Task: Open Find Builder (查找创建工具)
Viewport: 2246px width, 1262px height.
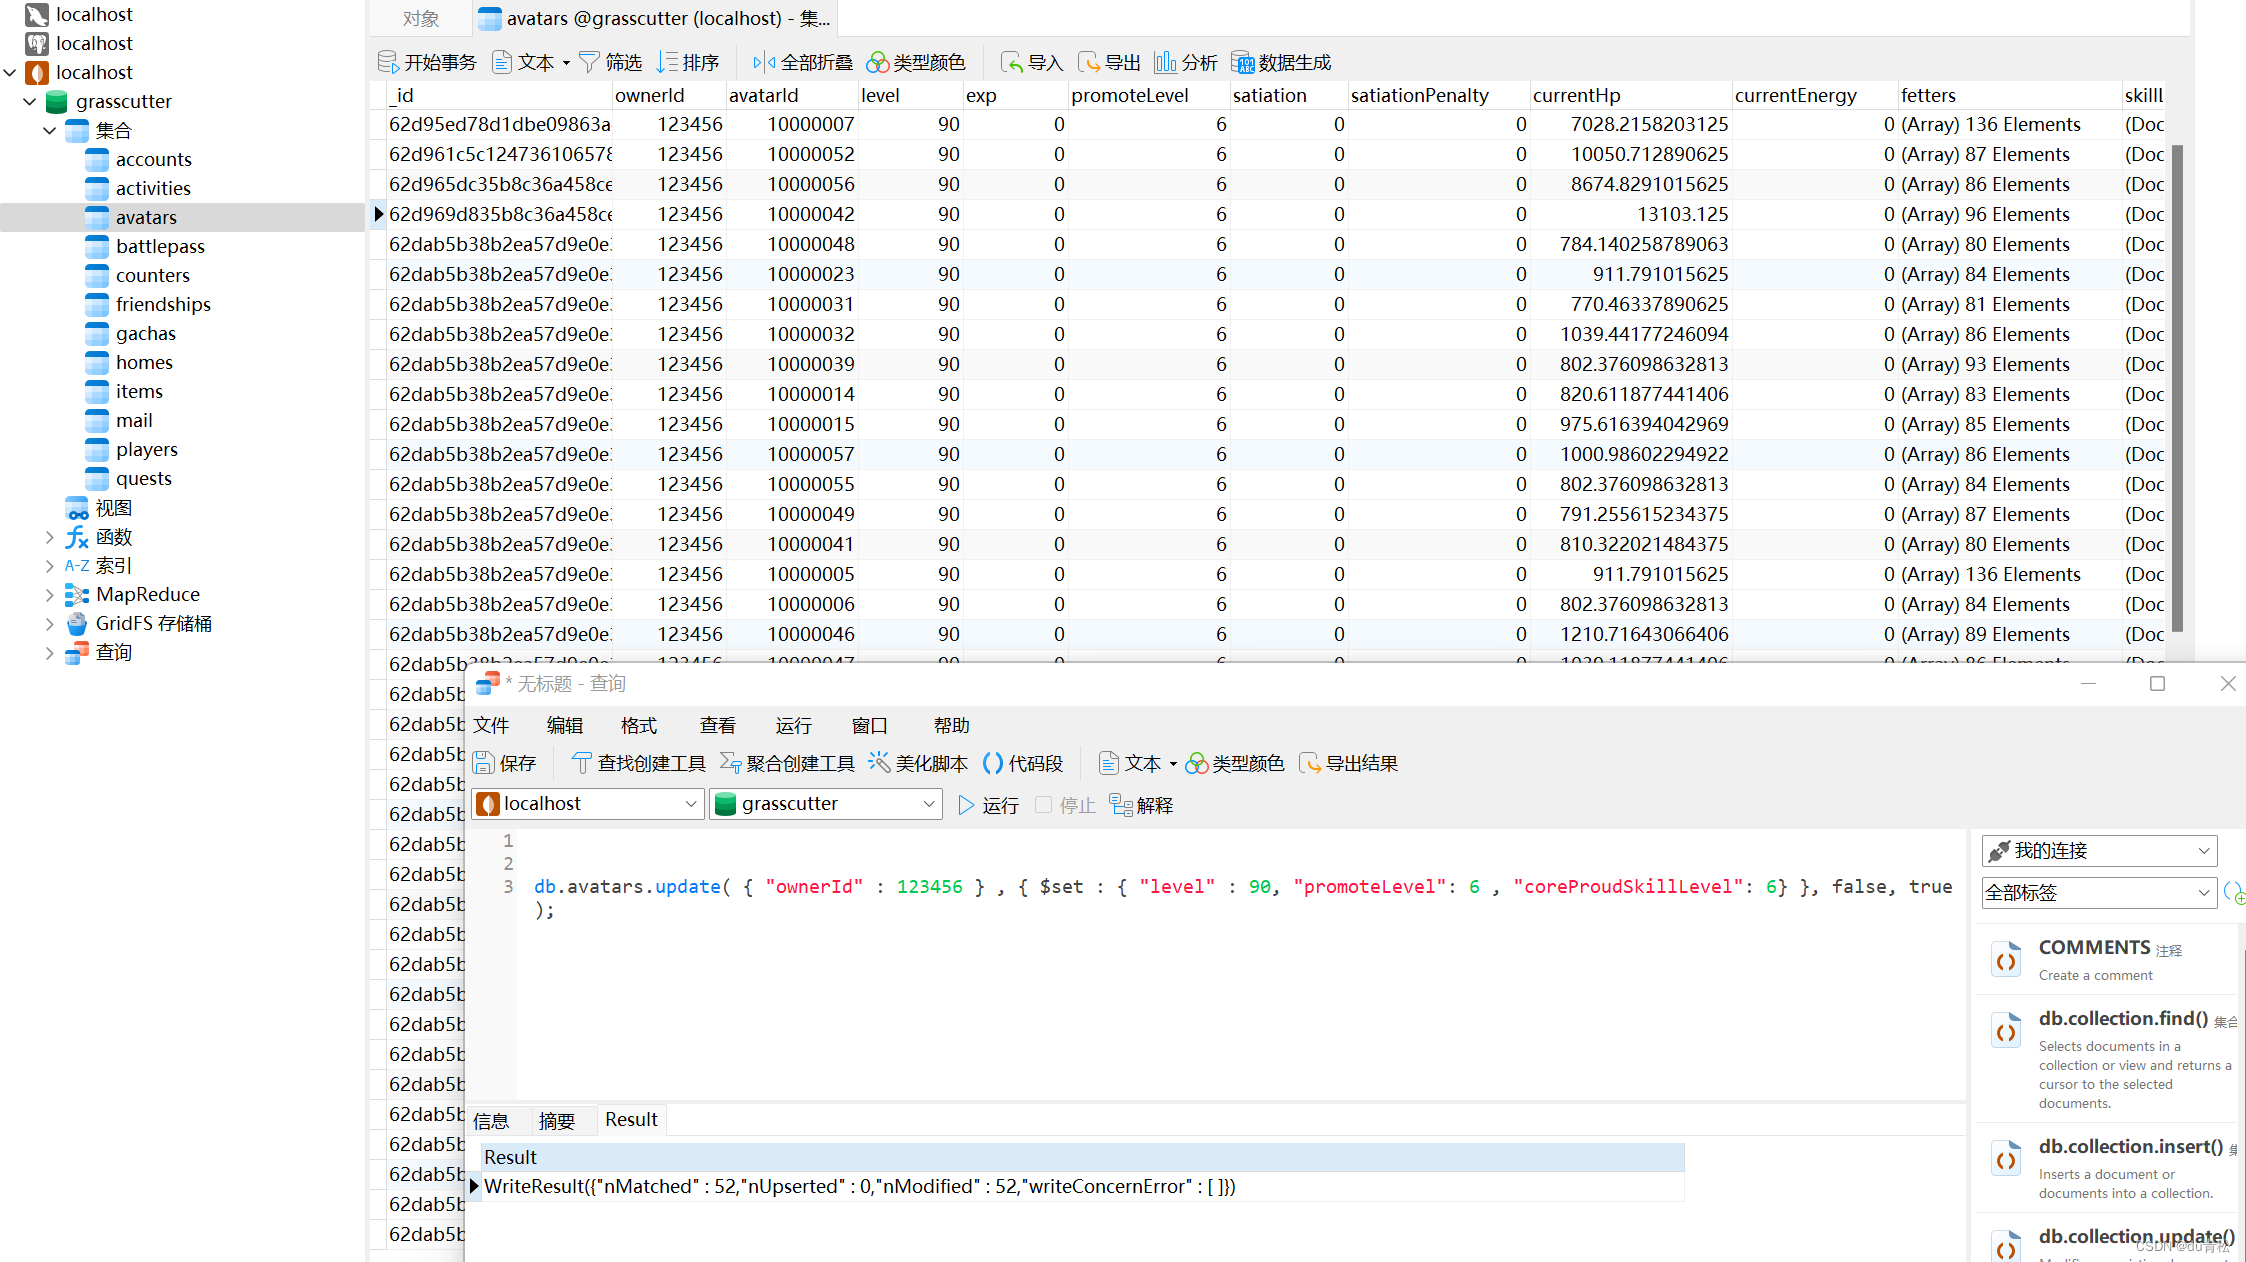Action: tap(638, 763)
